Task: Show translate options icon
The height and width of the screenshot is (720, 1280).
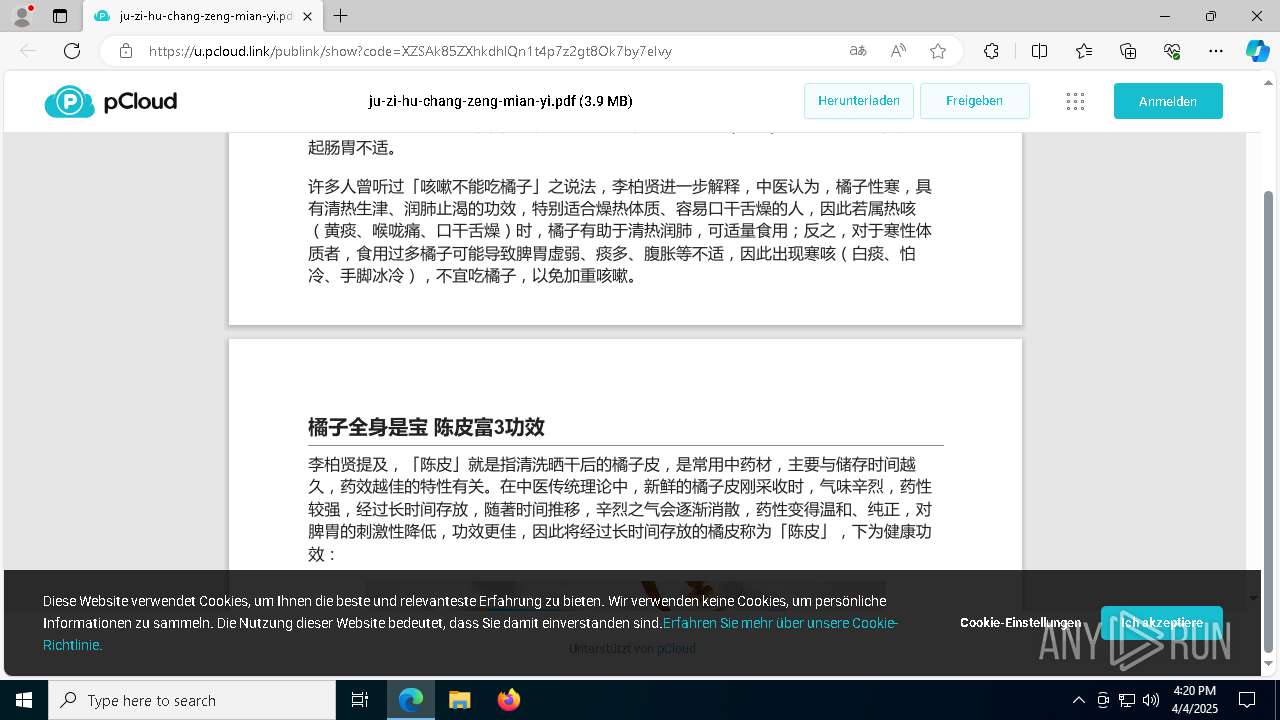Action: coord(858,51)
